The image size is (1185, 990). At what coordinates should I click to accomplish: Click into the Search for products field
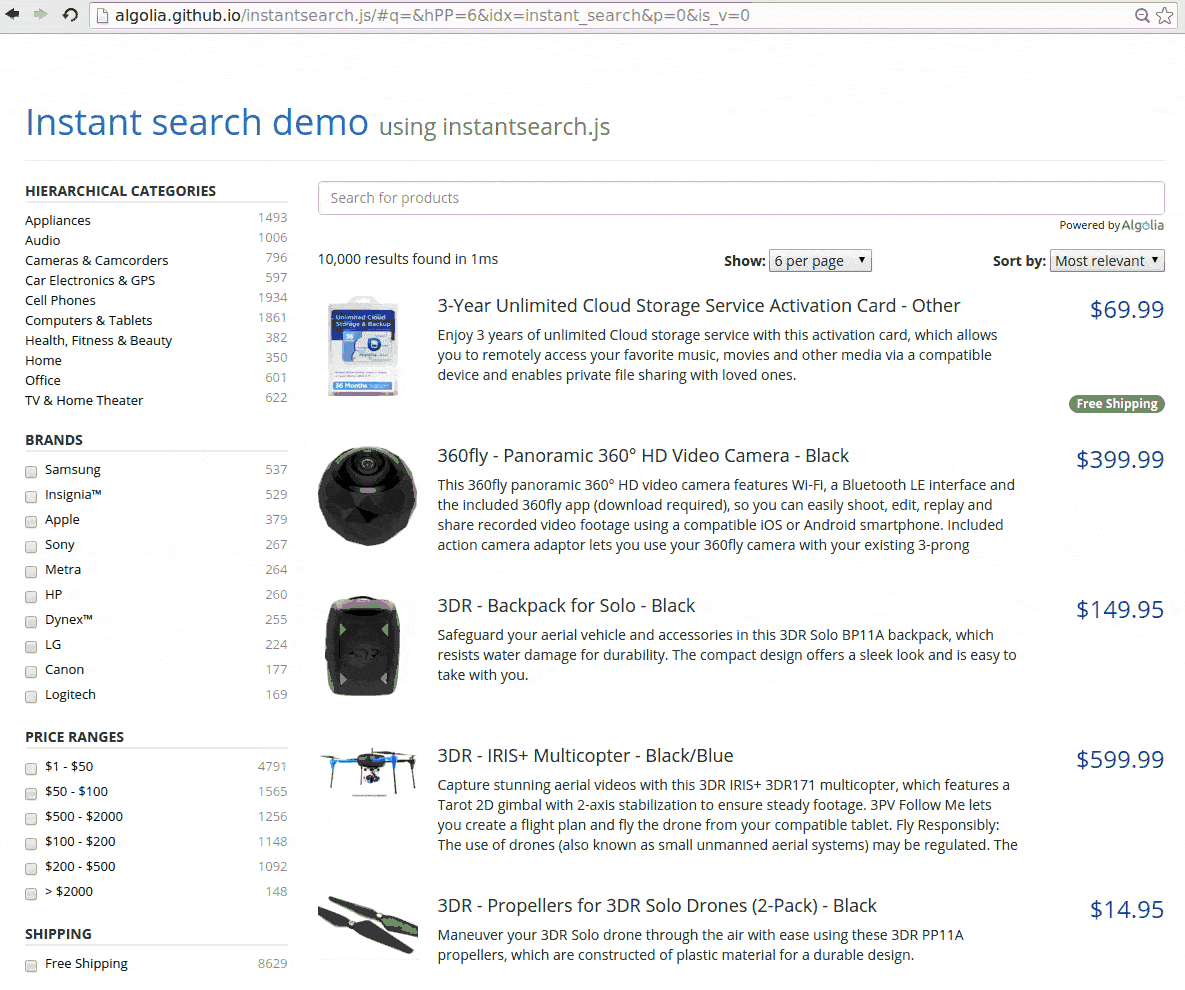tap(741, 198)
